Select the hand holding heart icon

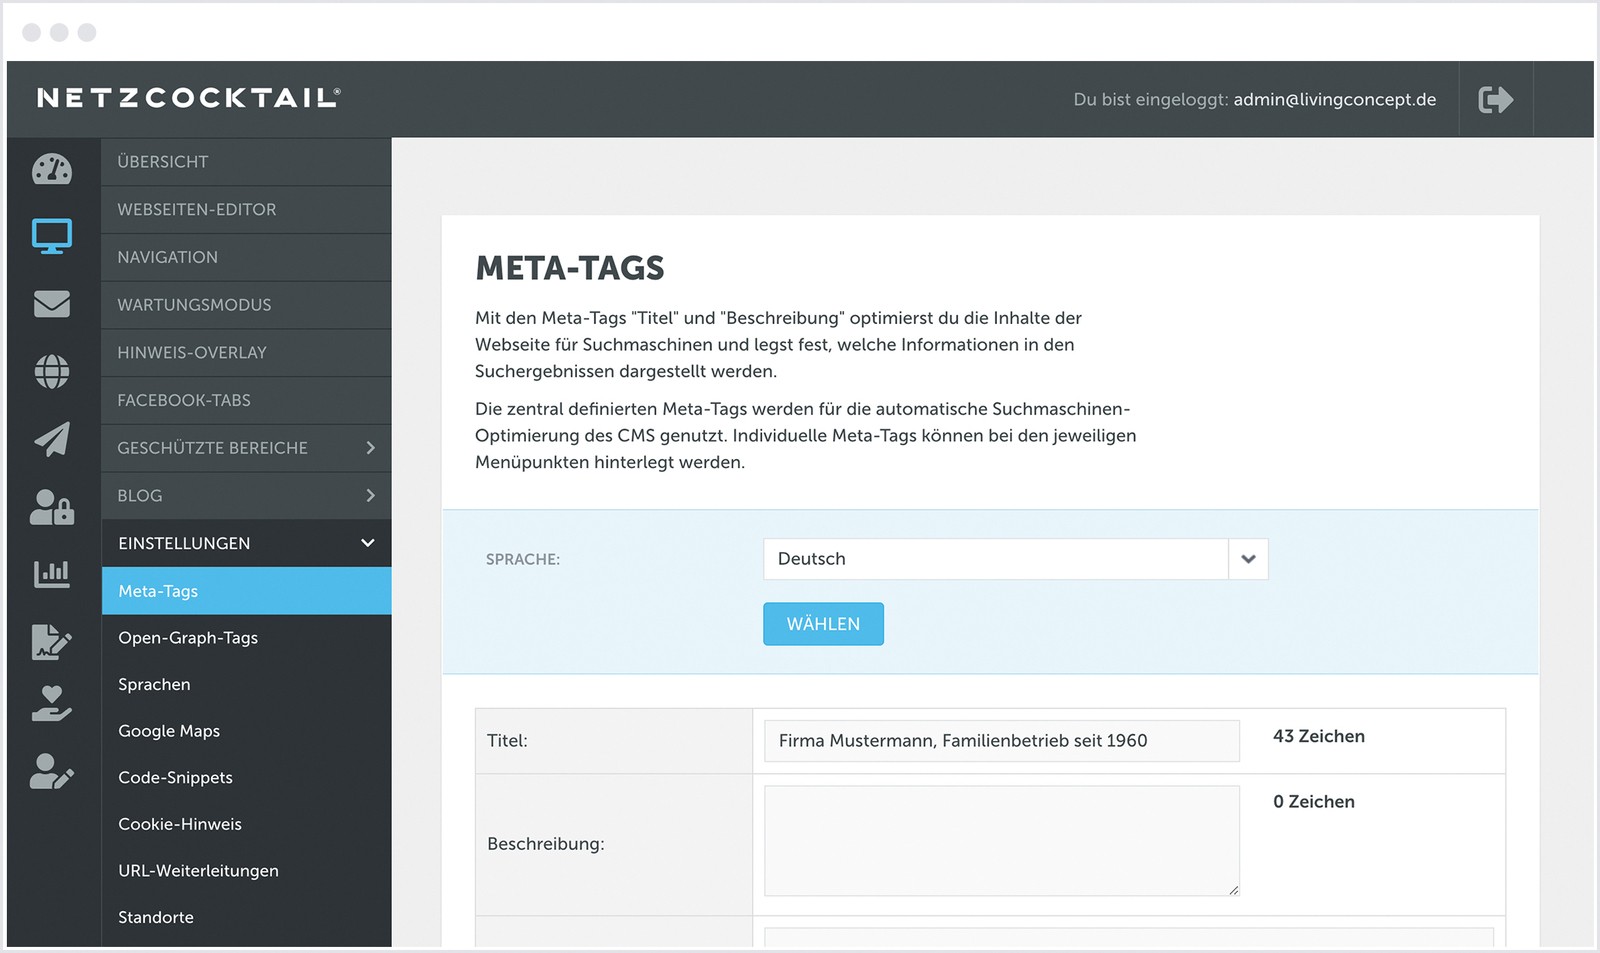52,704
